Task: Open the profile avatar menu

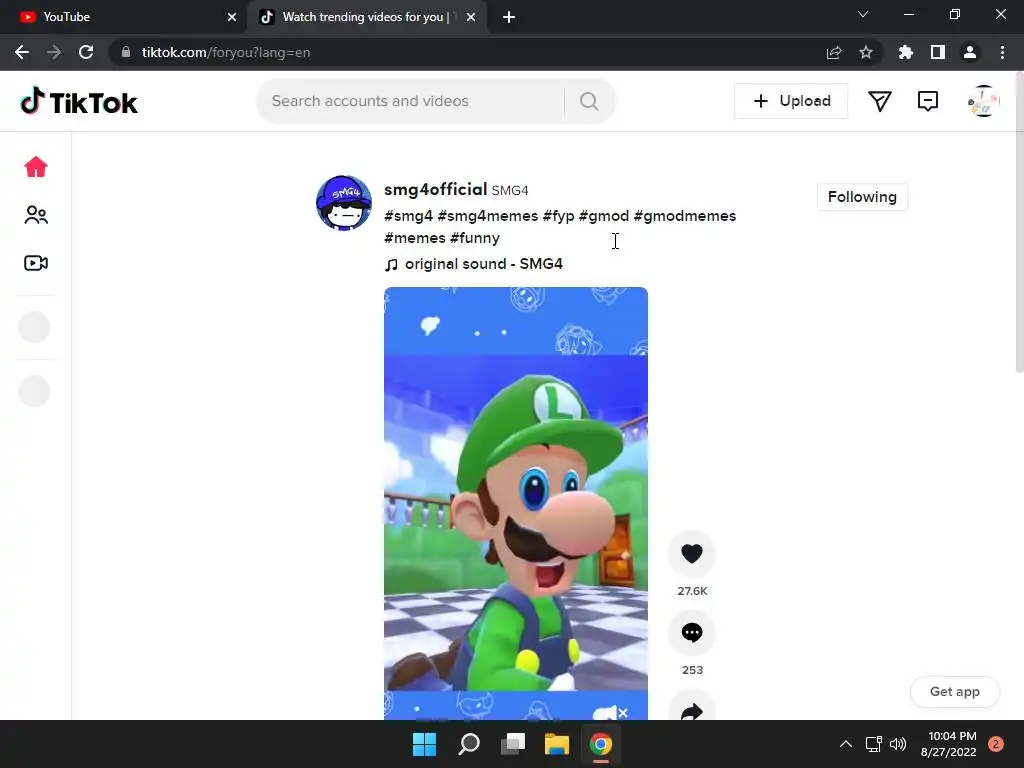Action: 983,101
